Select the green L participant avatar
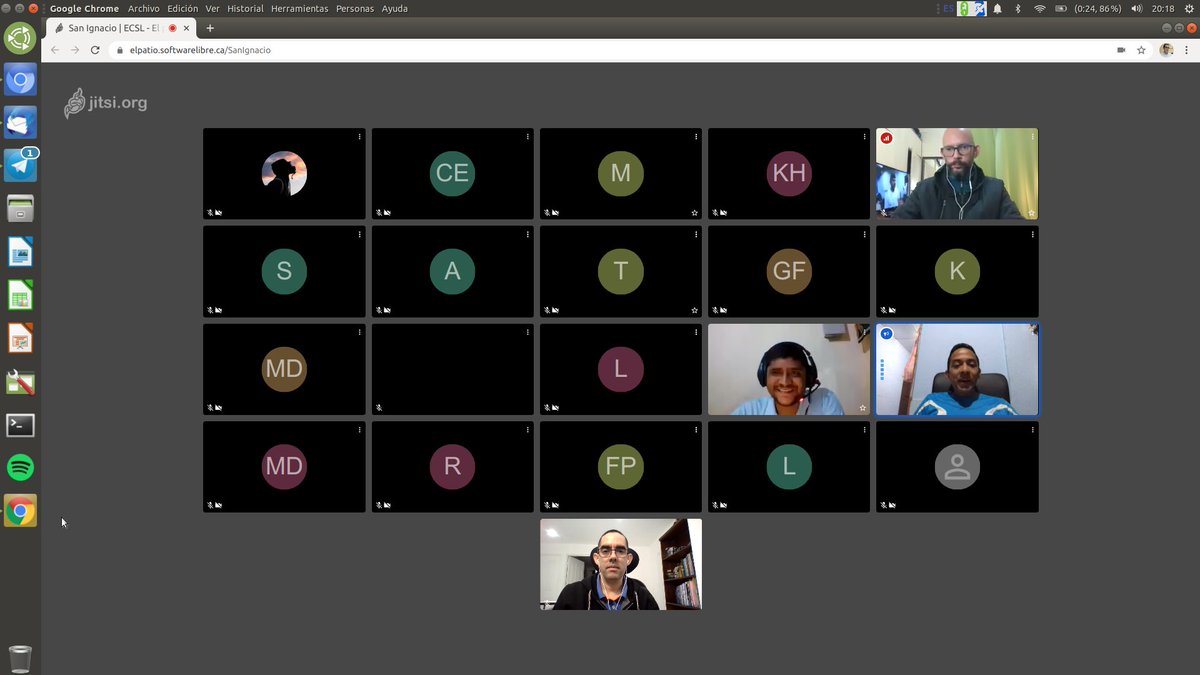This screenshot has width=1200, height=675. [x=789, y=467]
